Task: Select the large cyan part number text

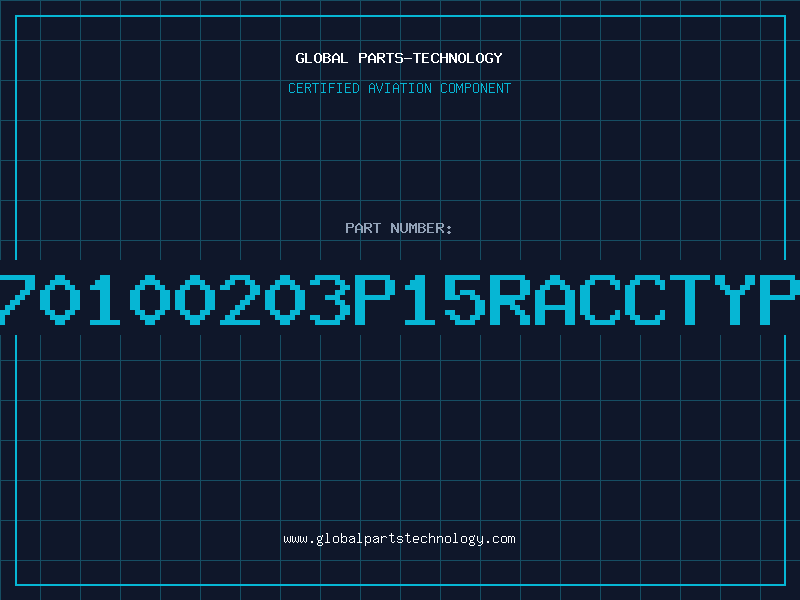Action: coord(400,299)
